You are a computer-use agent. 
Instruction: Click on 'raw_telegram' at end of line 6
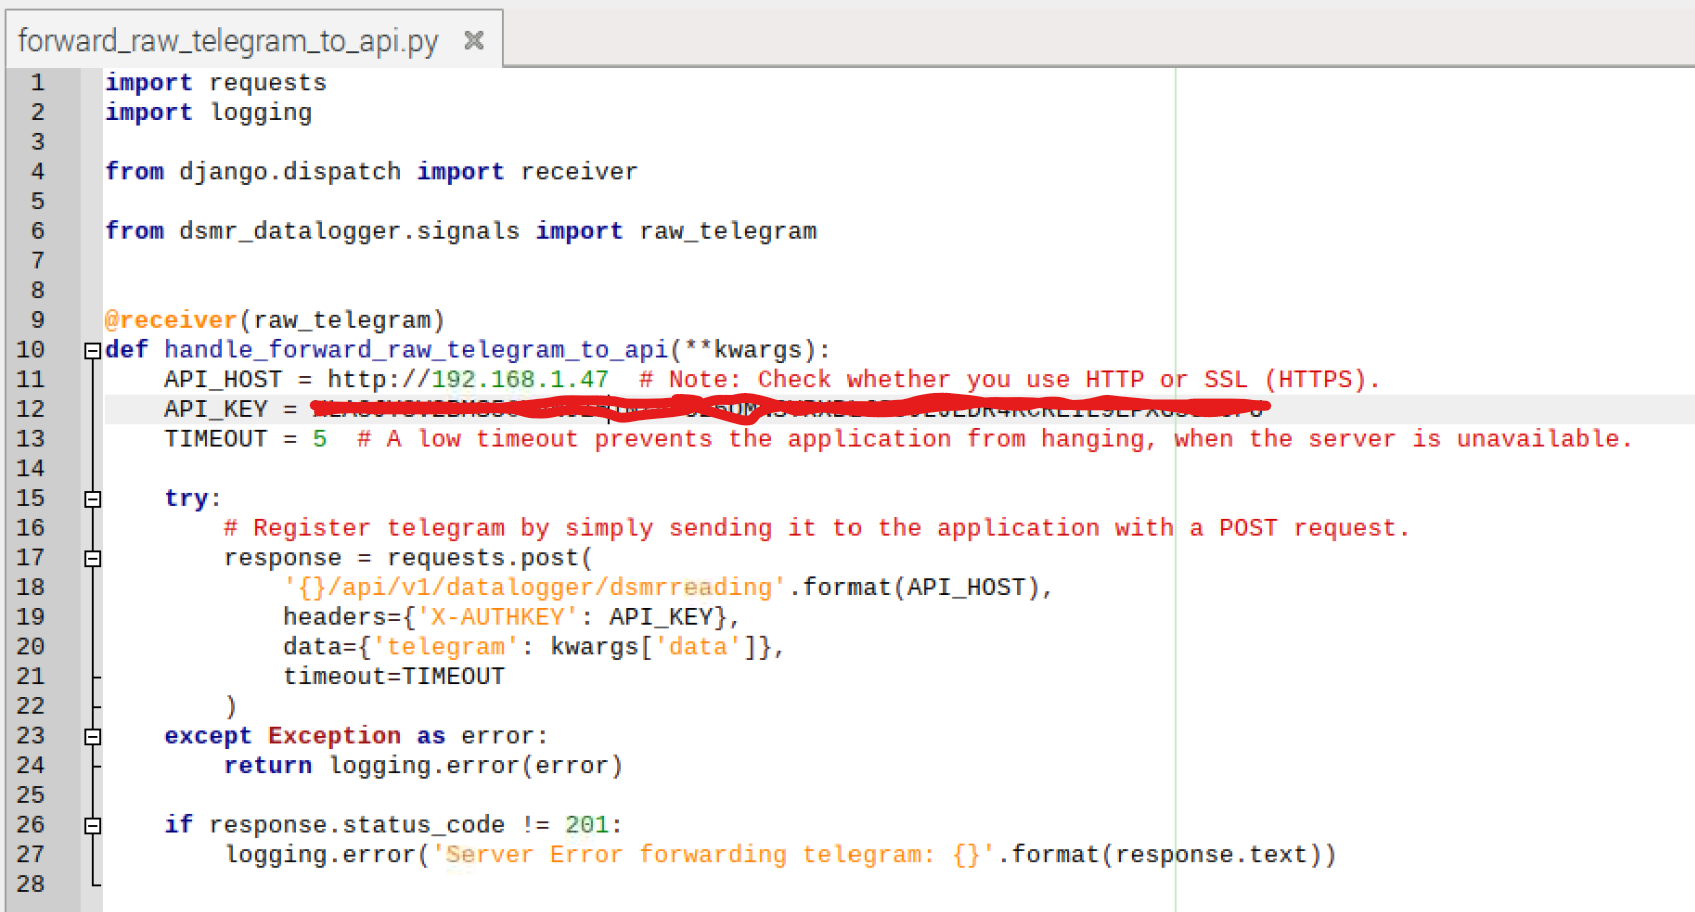point(728,231)
